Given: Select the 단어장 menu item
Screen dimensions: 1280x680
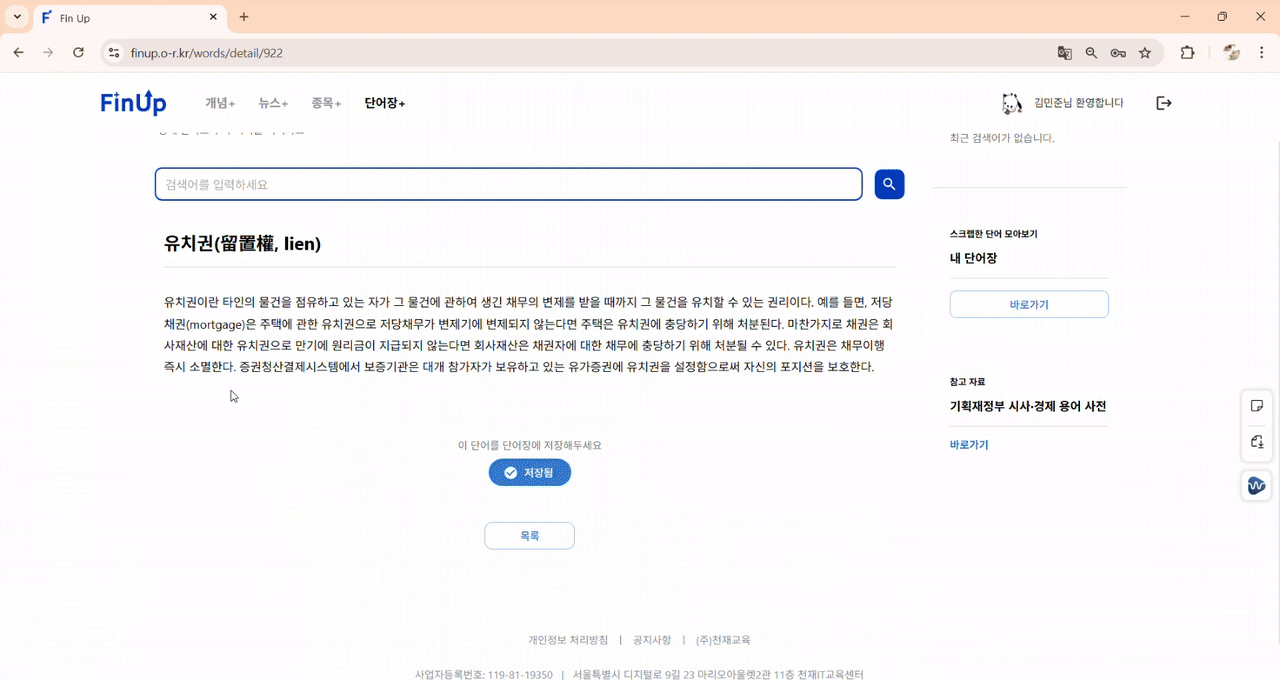Looking at the screenshot, I should click(384, 102).
